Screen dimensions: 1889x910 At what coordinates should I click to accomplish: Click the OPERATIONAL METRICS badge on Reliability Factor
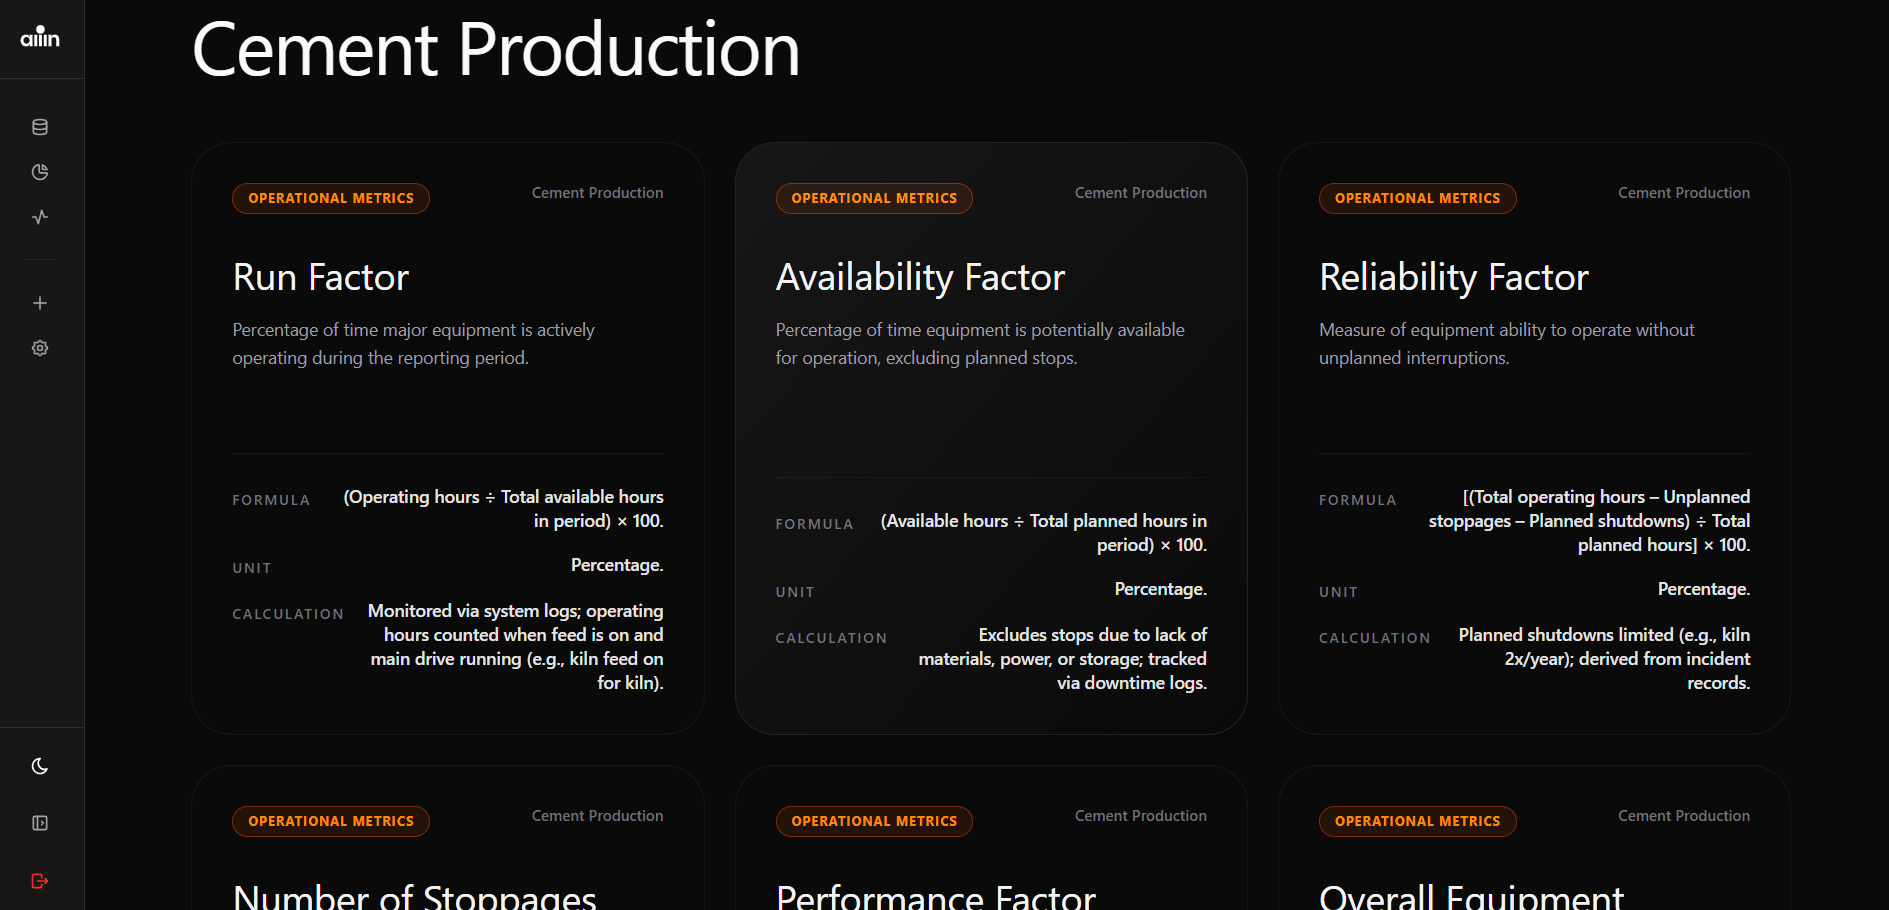(1417, 198)
